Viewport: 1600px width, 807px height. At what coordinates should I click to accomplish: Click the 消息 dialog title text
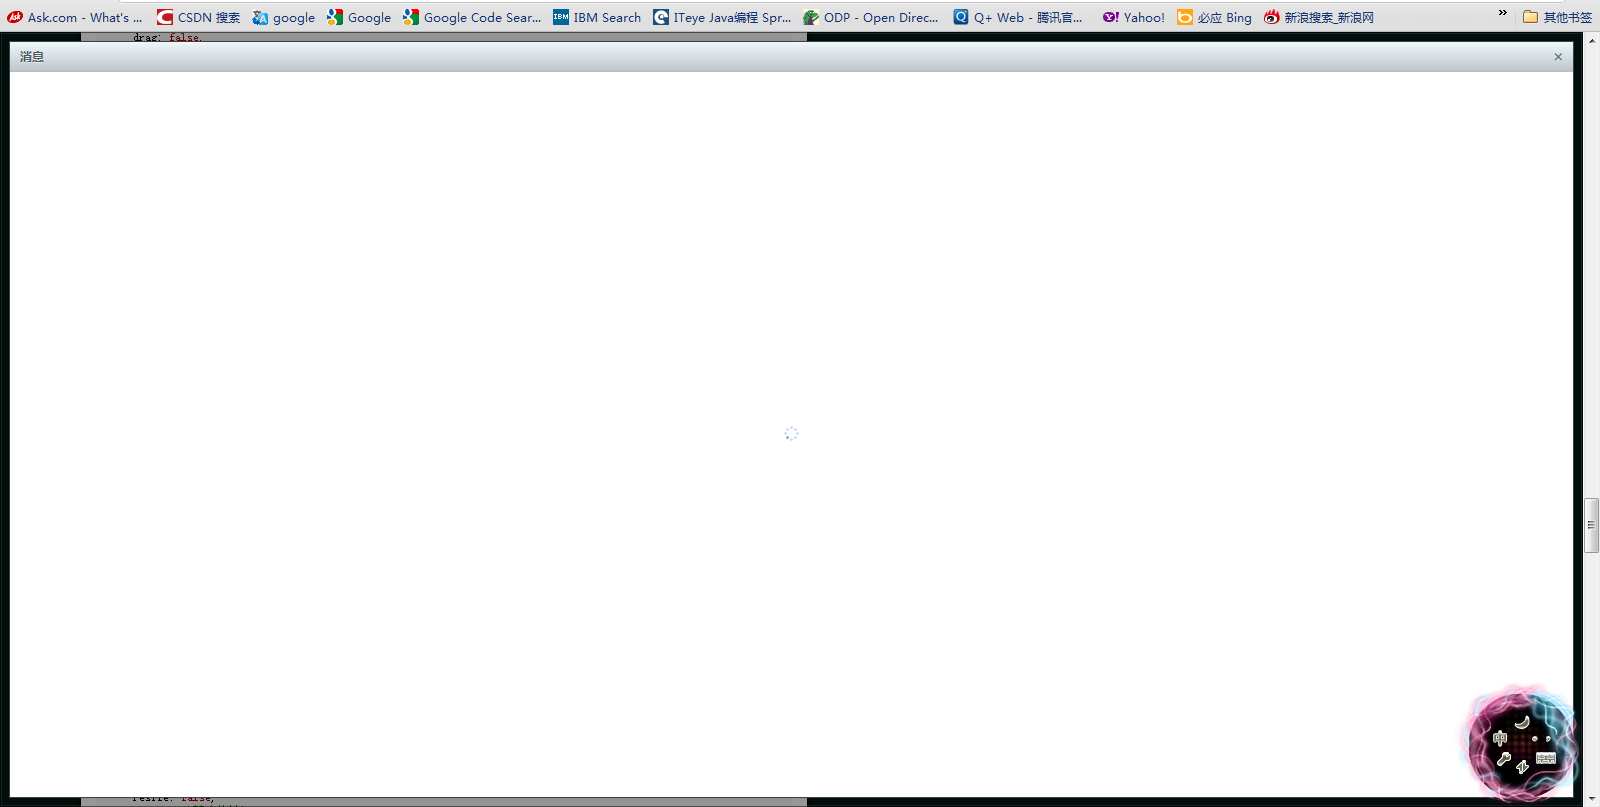32,57
